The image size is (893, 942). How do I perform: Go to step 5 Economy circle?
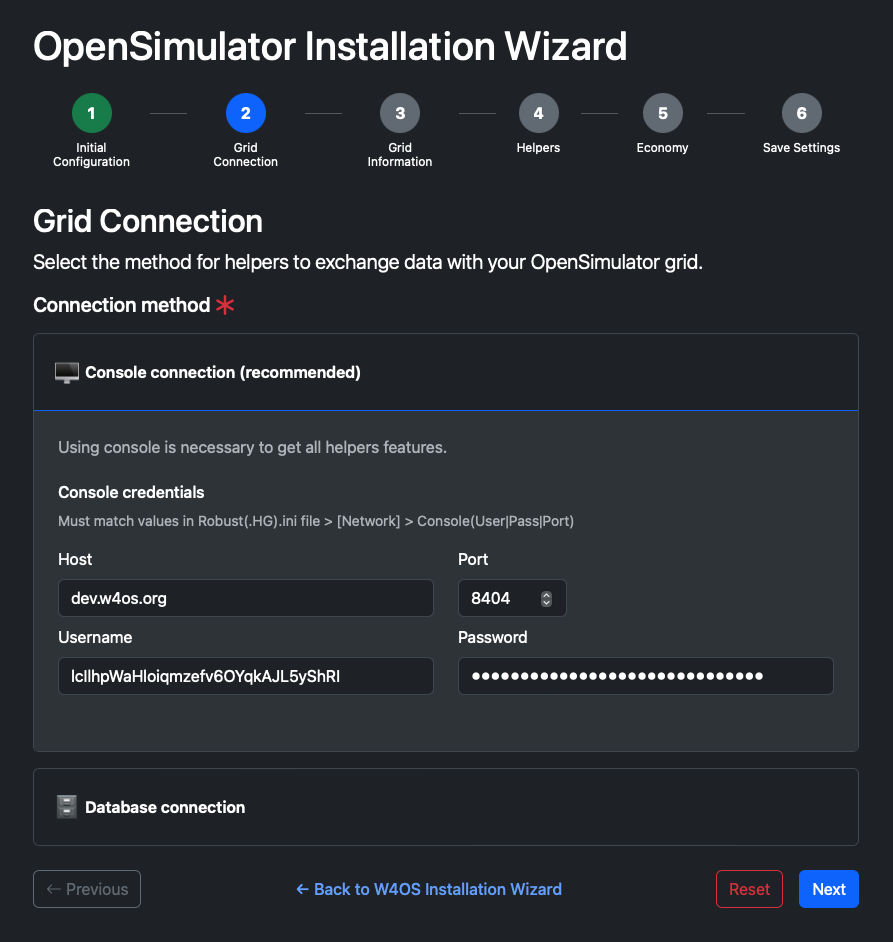click(663, 113)
